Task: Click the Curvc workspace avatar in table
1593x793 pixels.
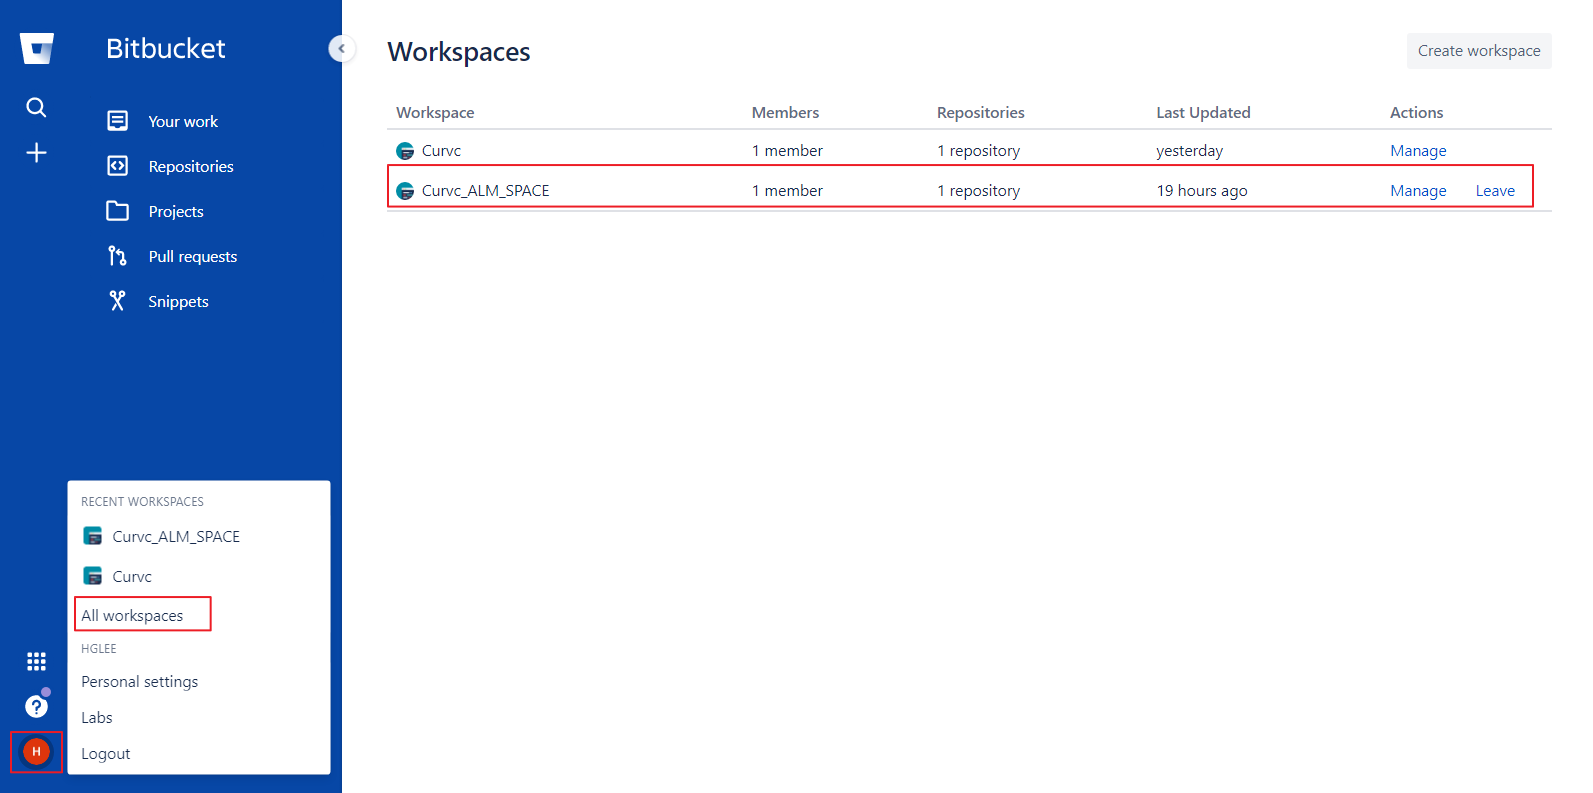Action: (405, 151)
